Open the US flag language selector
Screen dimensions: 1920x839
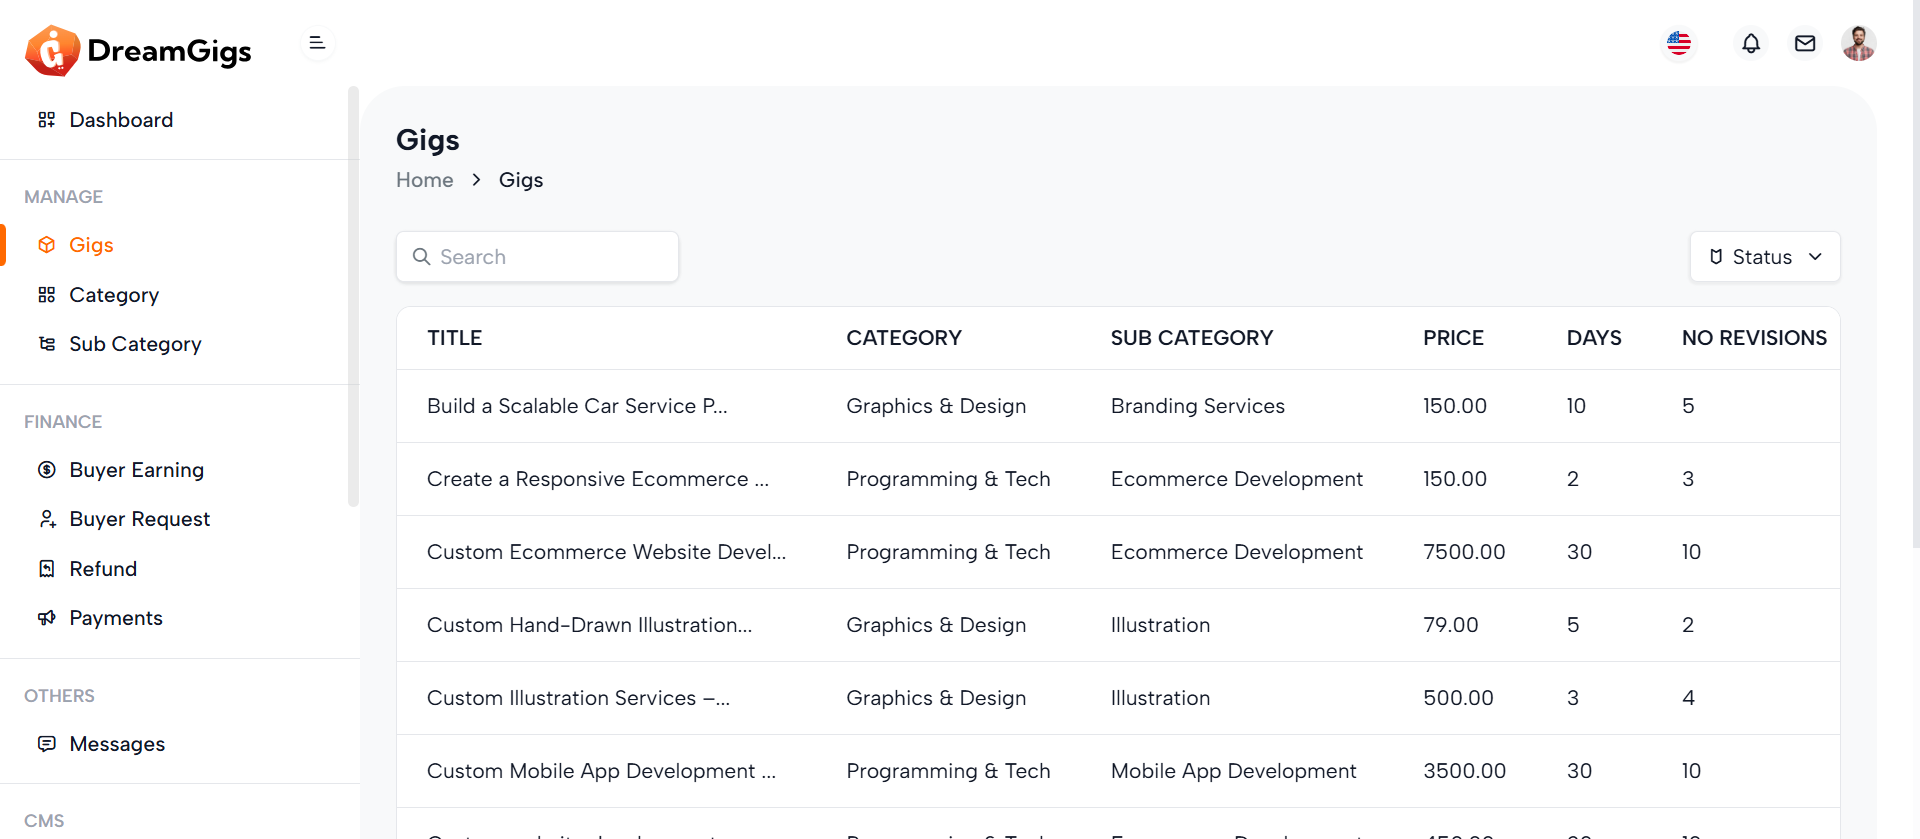pyautogui.click(x=1679, y=44)
